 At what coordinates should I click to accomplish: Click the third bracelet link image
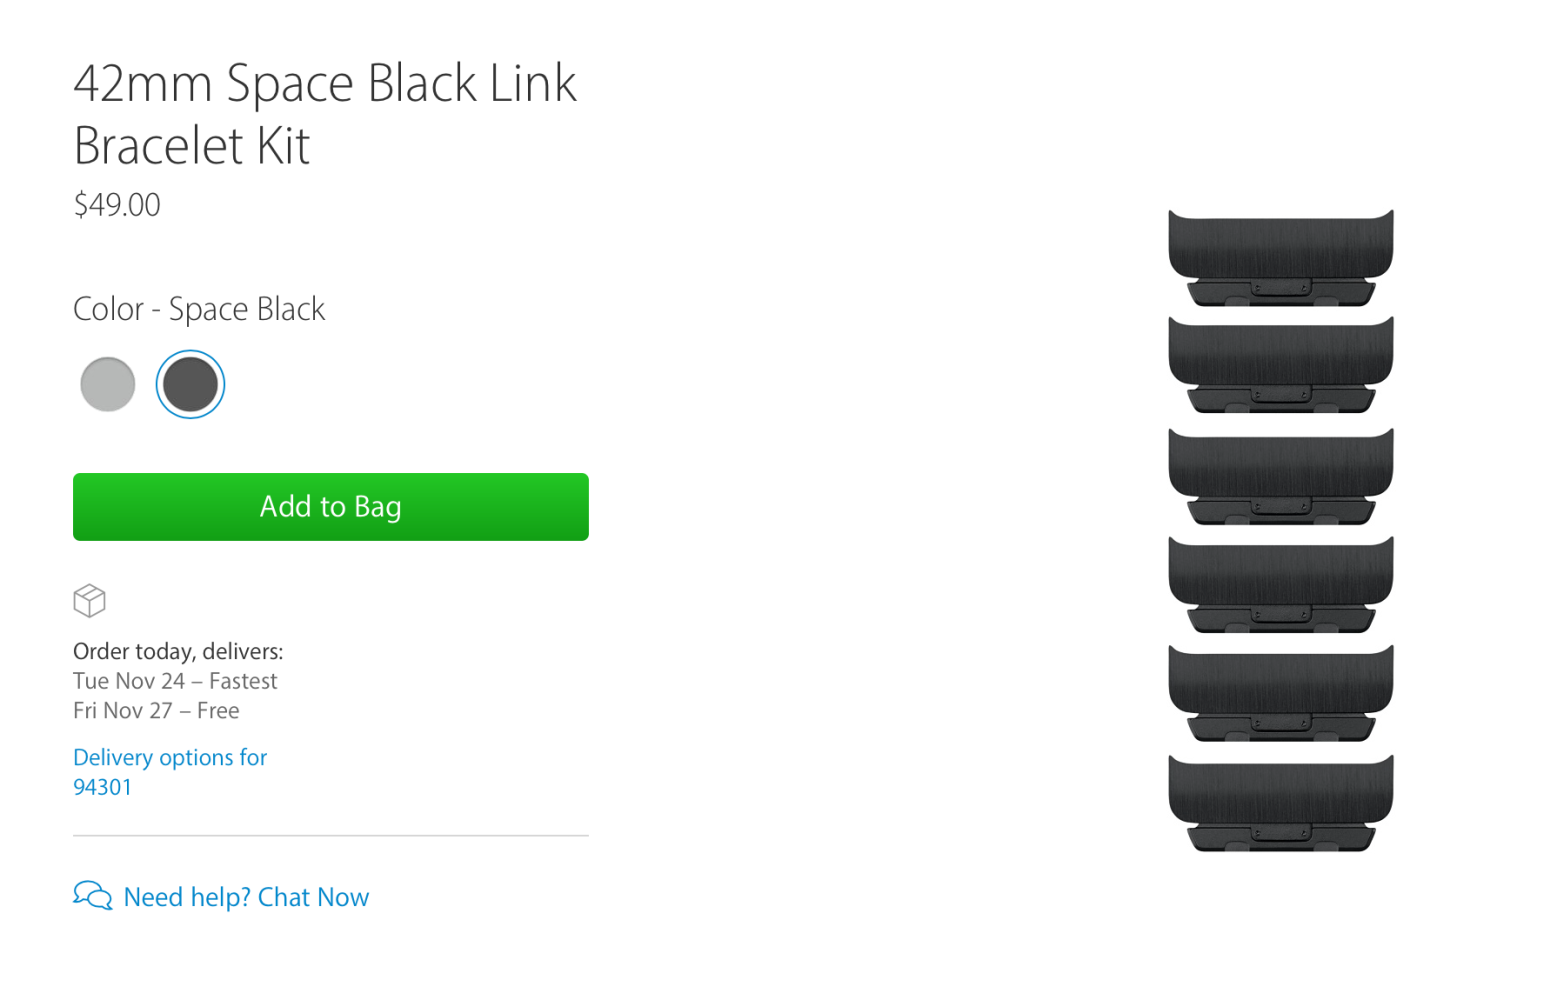tap(1281, 477)
